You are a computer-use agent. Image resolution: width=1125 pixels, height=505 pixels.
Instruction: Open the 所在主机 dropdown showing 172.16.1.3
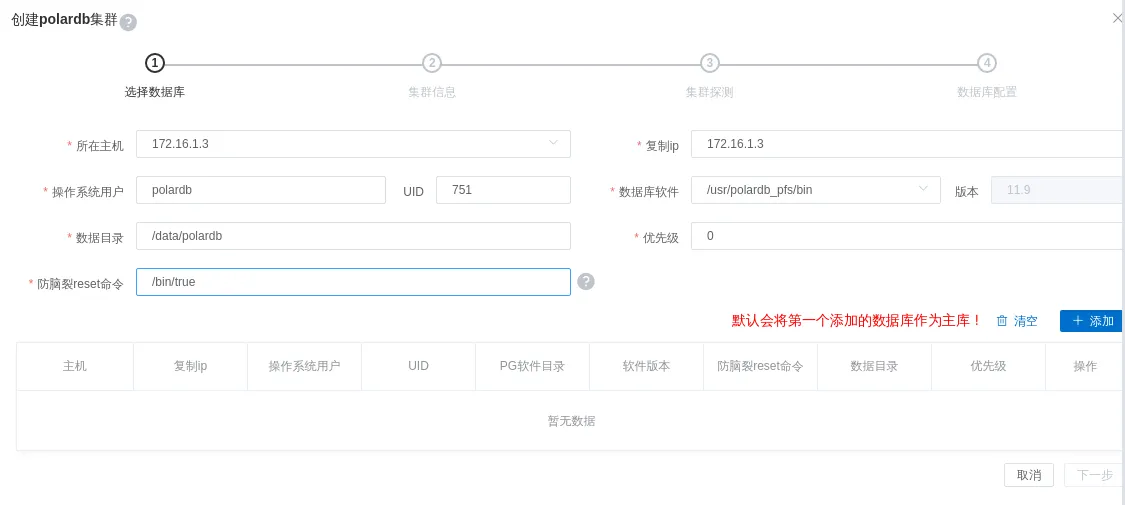click(353, 143)
